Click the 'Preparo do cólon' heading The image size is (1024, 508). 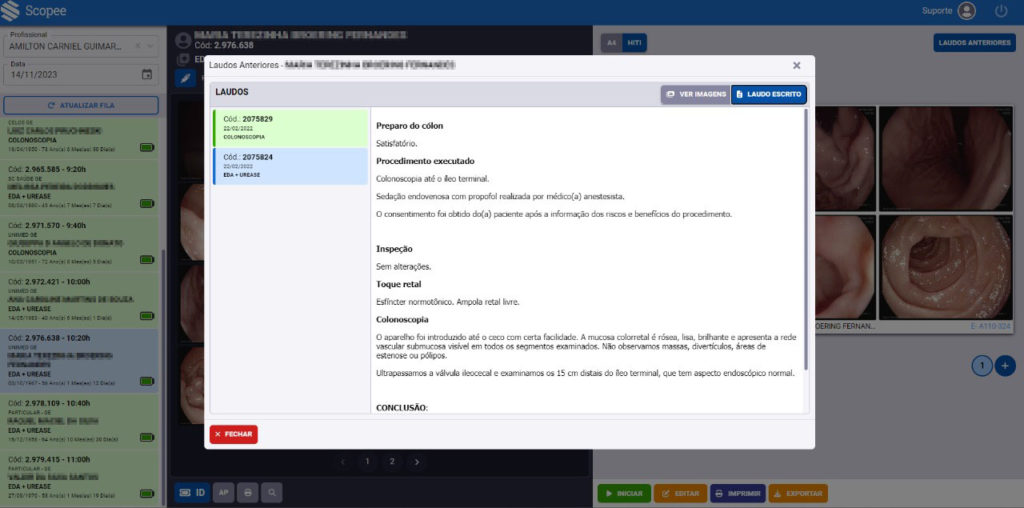(409, 125)
